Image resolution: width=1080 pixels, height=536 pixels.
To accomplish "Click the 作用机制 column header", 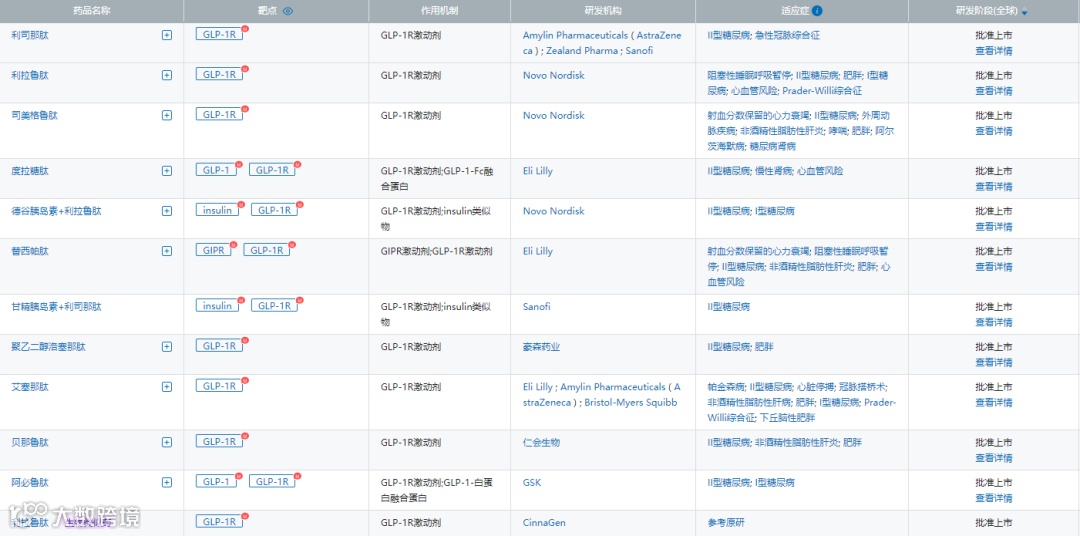I will (439, 11).
